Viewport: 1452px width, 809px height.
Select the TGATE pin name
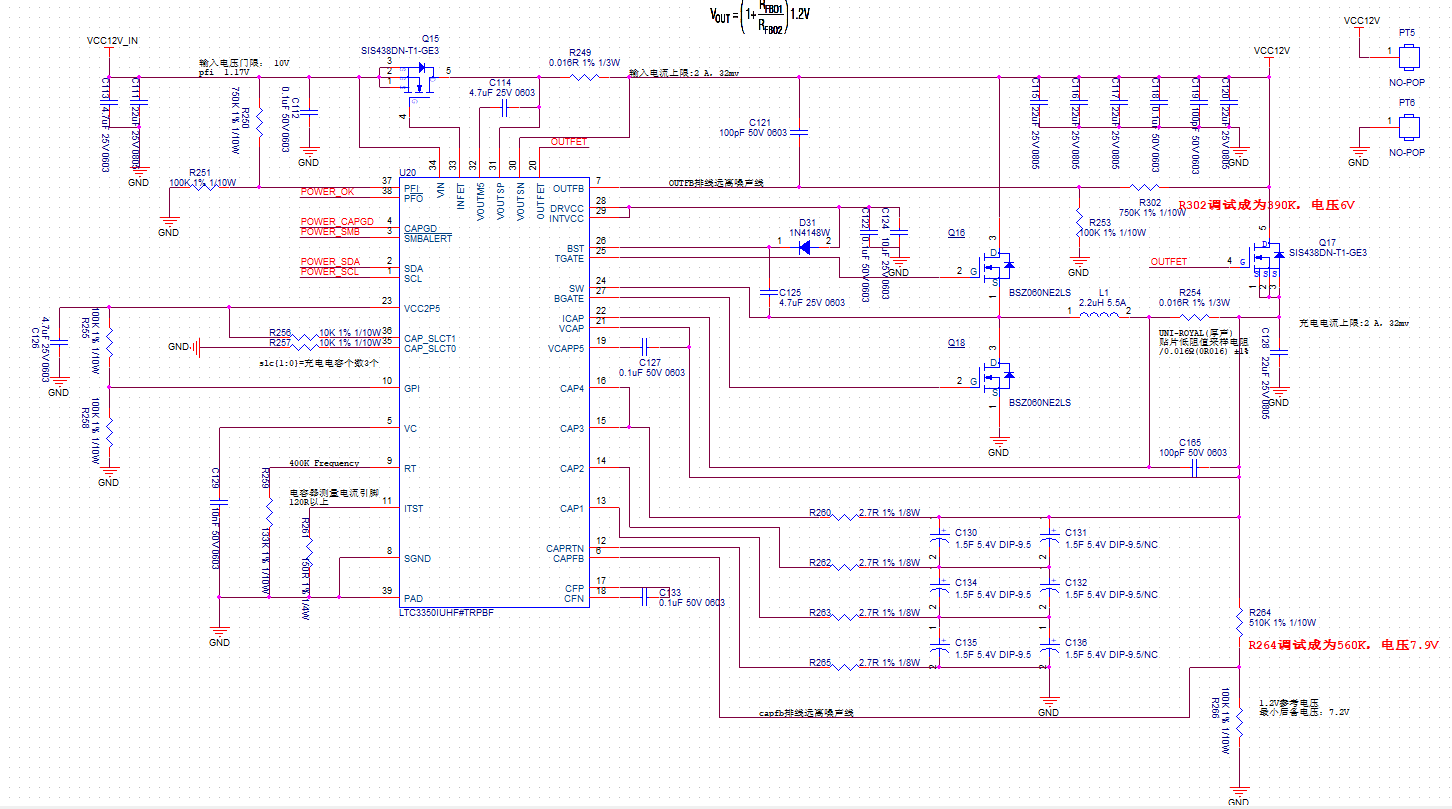coord(570,258)
